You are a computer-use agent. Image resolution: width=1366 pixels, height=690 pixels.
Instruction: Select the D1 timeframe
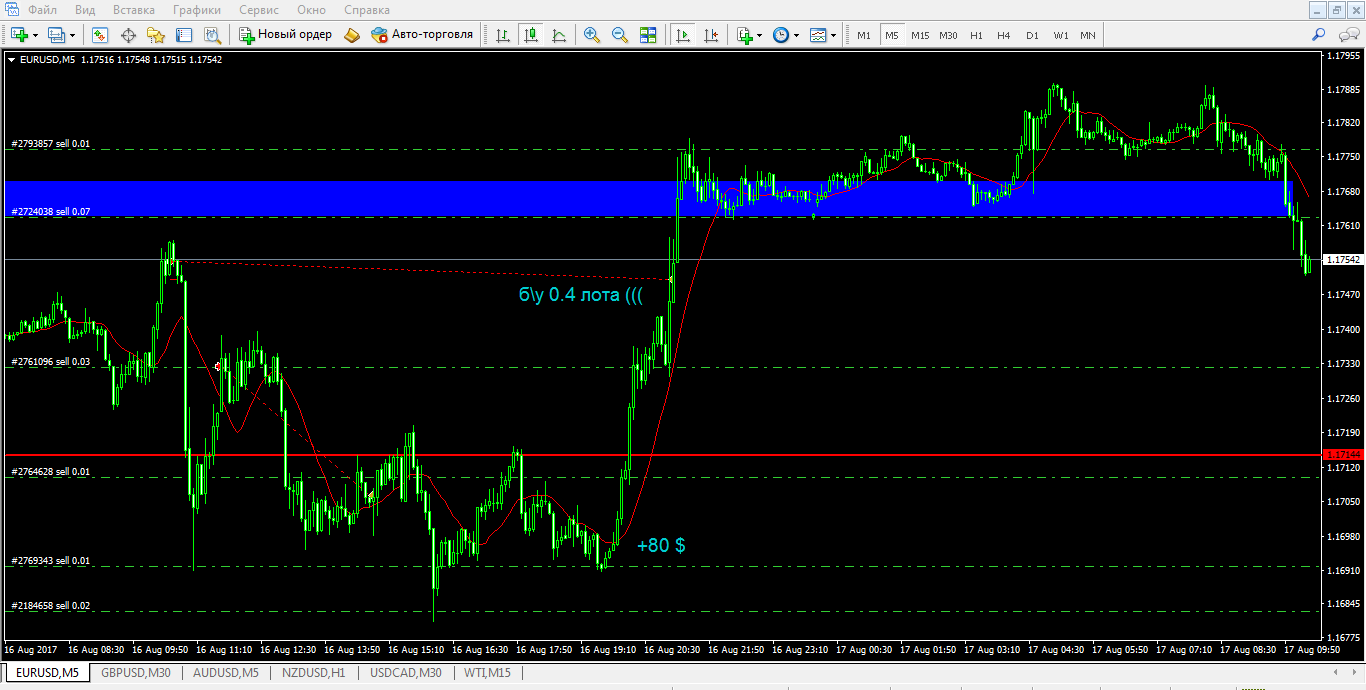click(x=1032, y=35)
